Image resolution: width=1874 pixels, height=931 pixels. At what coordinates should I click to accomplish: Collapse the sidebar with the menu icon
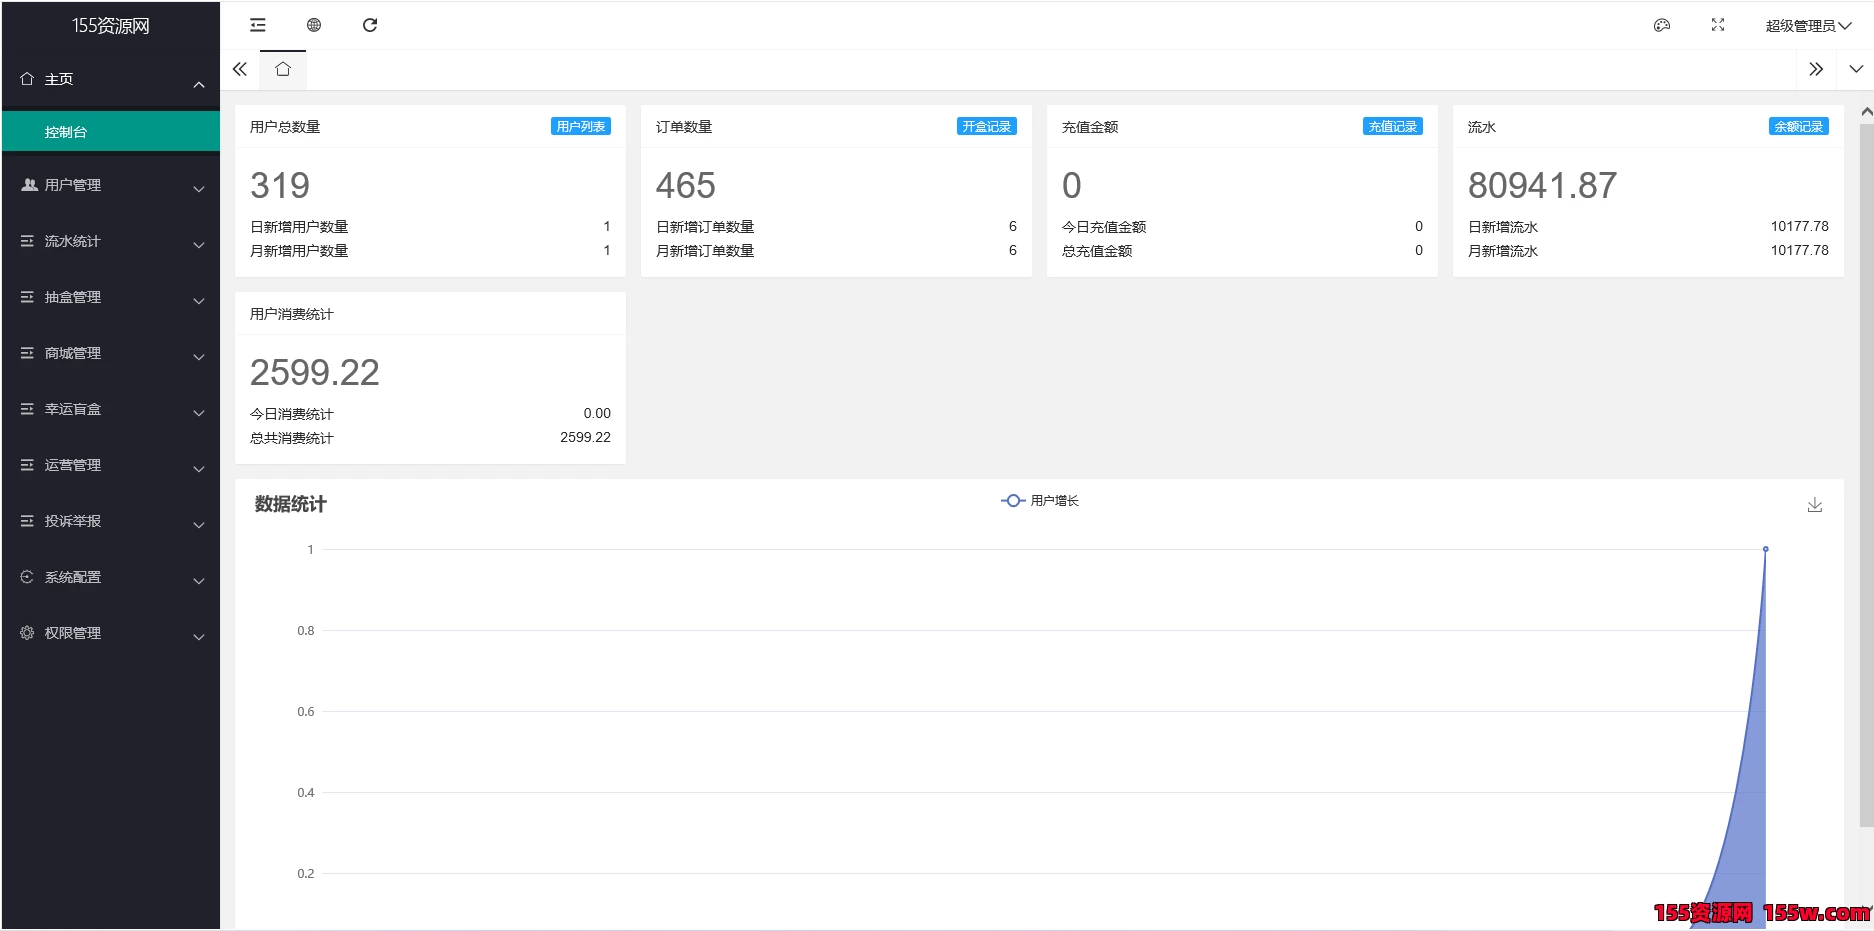click(258, 25)
